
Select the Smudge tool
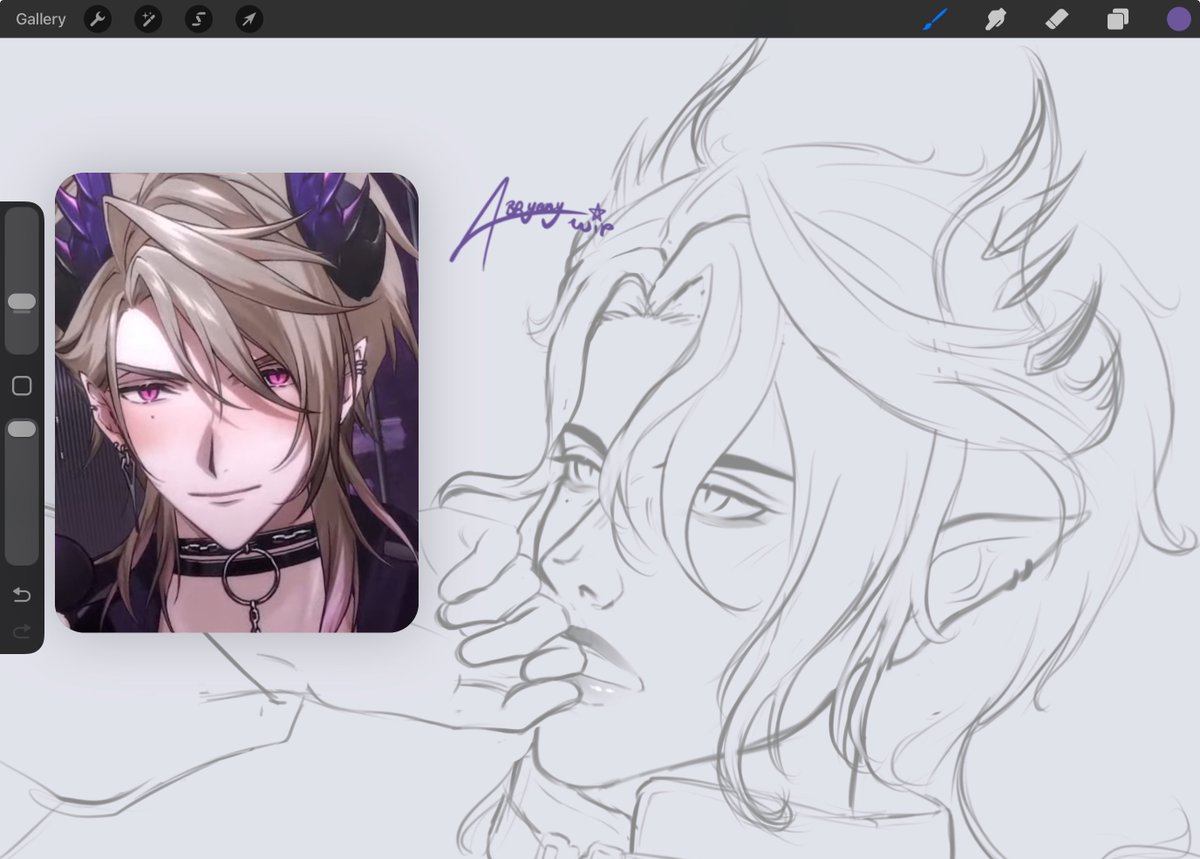tap(995, 19)
